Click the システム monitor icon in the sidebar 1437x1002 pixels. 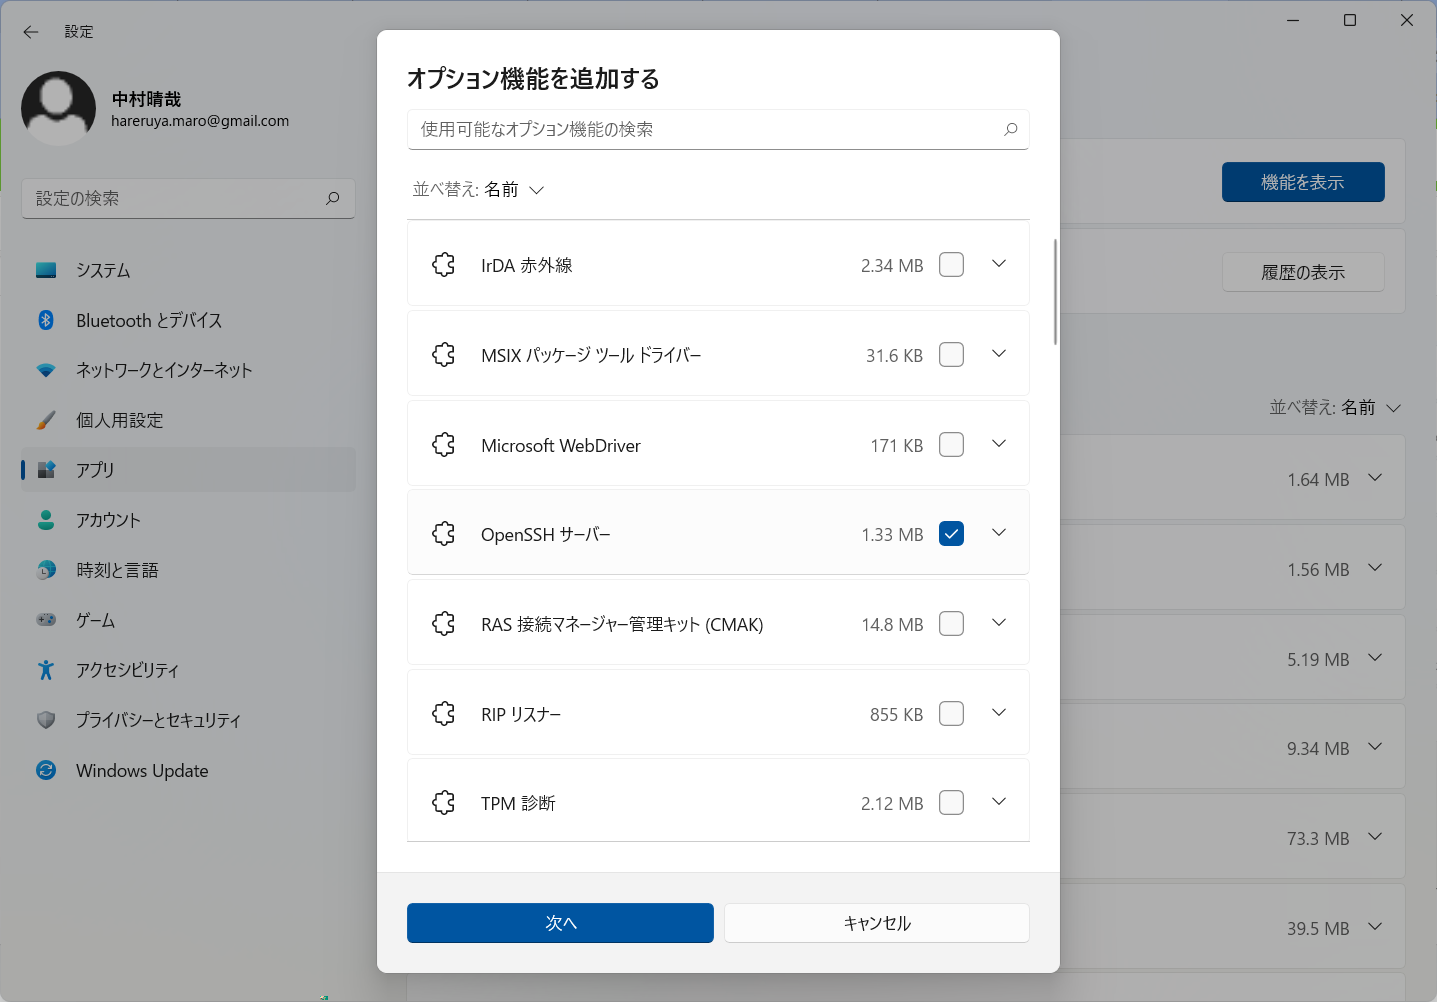click(x=46, y=270)
